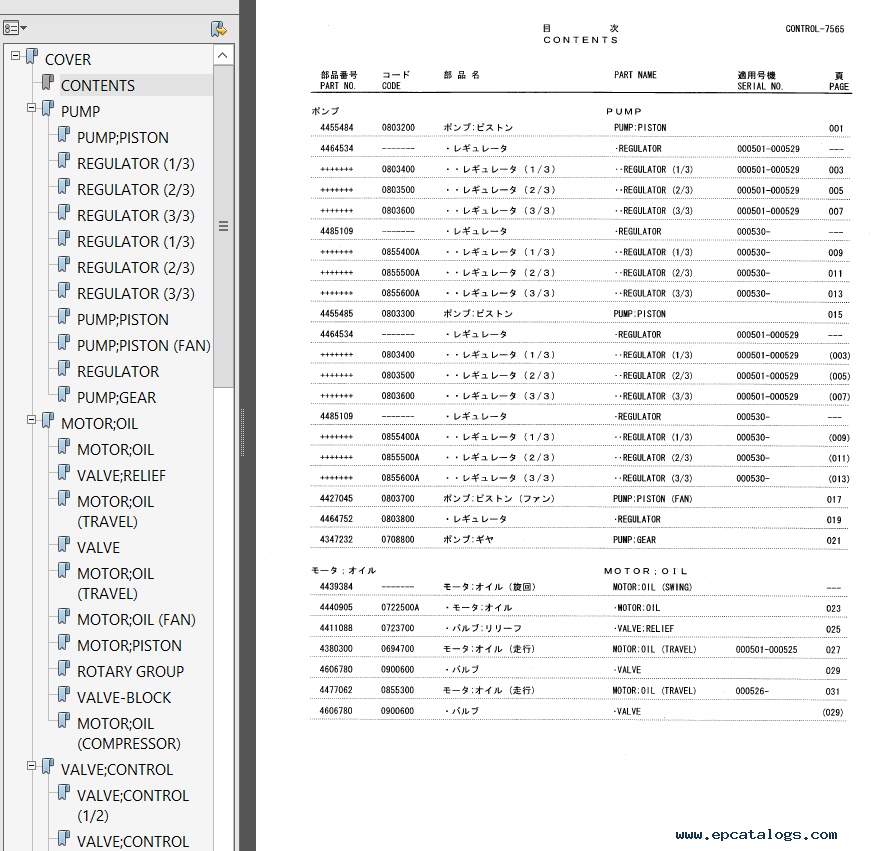Jump to the PUMP;GEAR bookmark
The width and height of the screenshot is (888, 851).
[116, 397]
